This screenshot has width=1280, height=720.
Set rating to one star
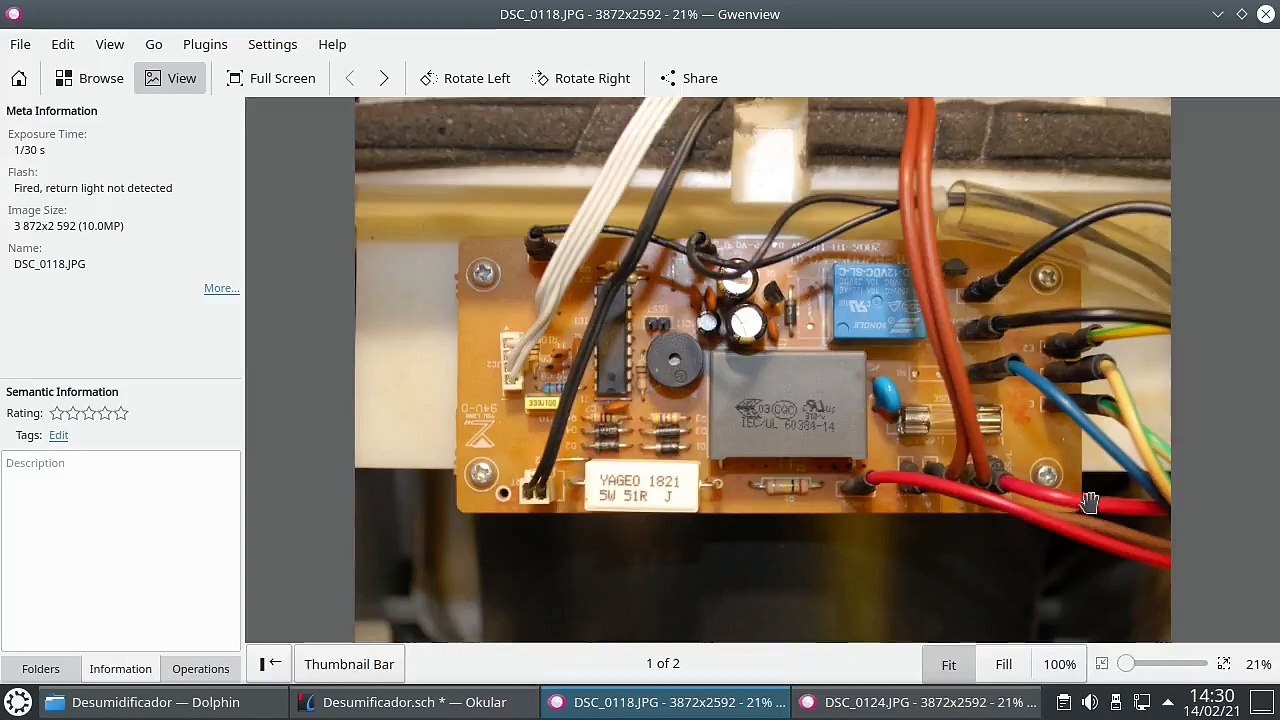click(57, 413)
